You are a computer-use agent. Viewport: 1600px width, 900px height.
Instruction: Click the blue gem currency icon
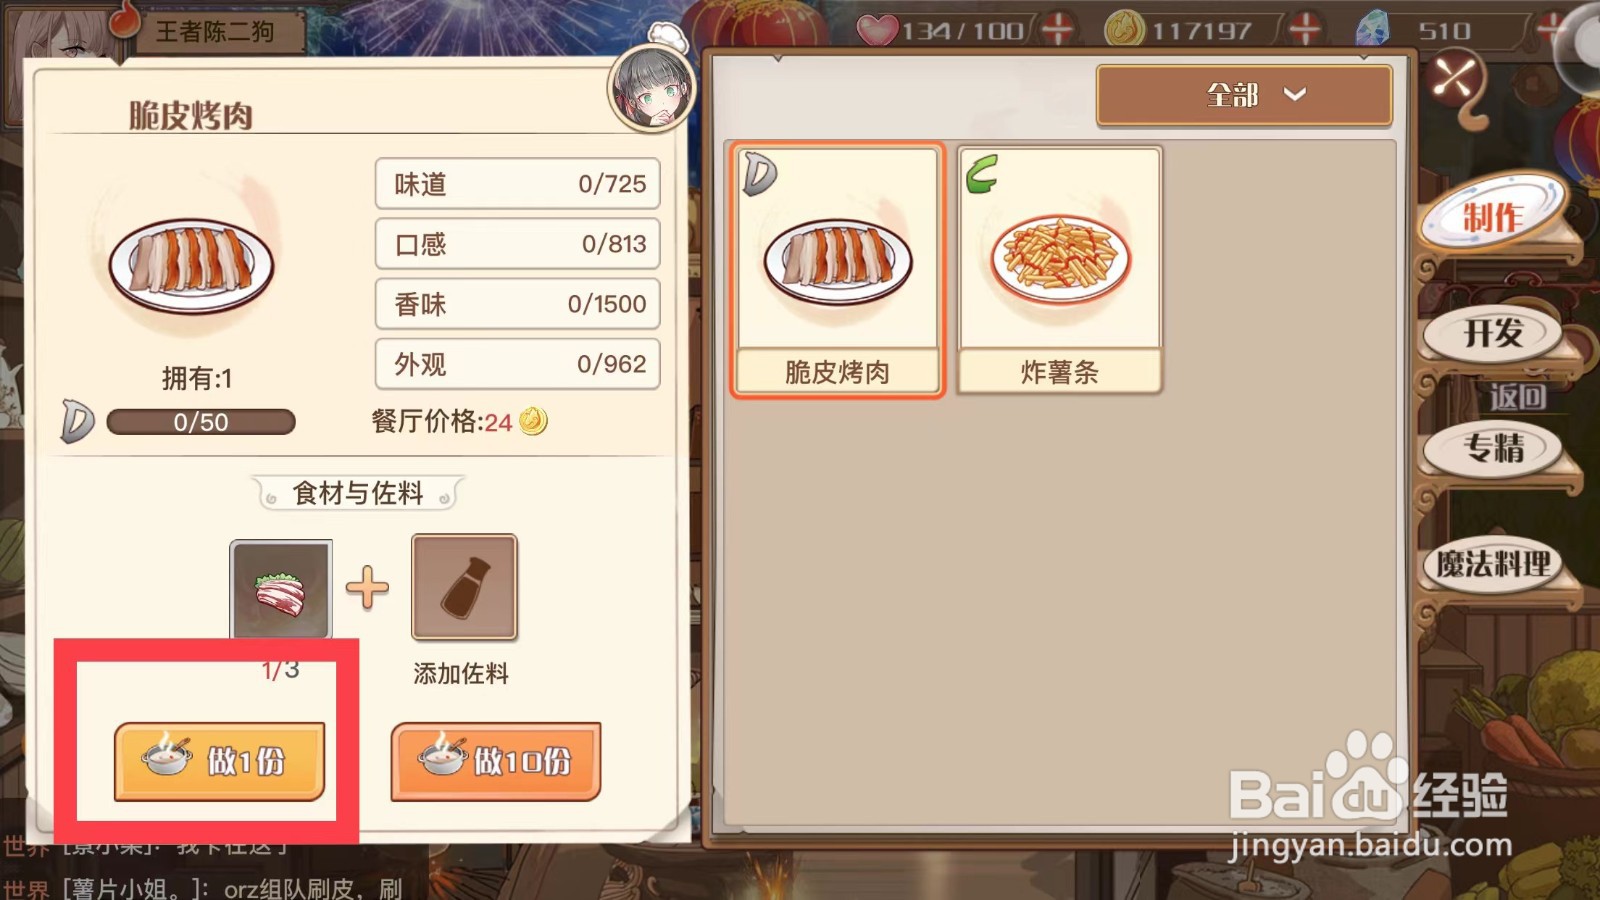pos(1372,29)
